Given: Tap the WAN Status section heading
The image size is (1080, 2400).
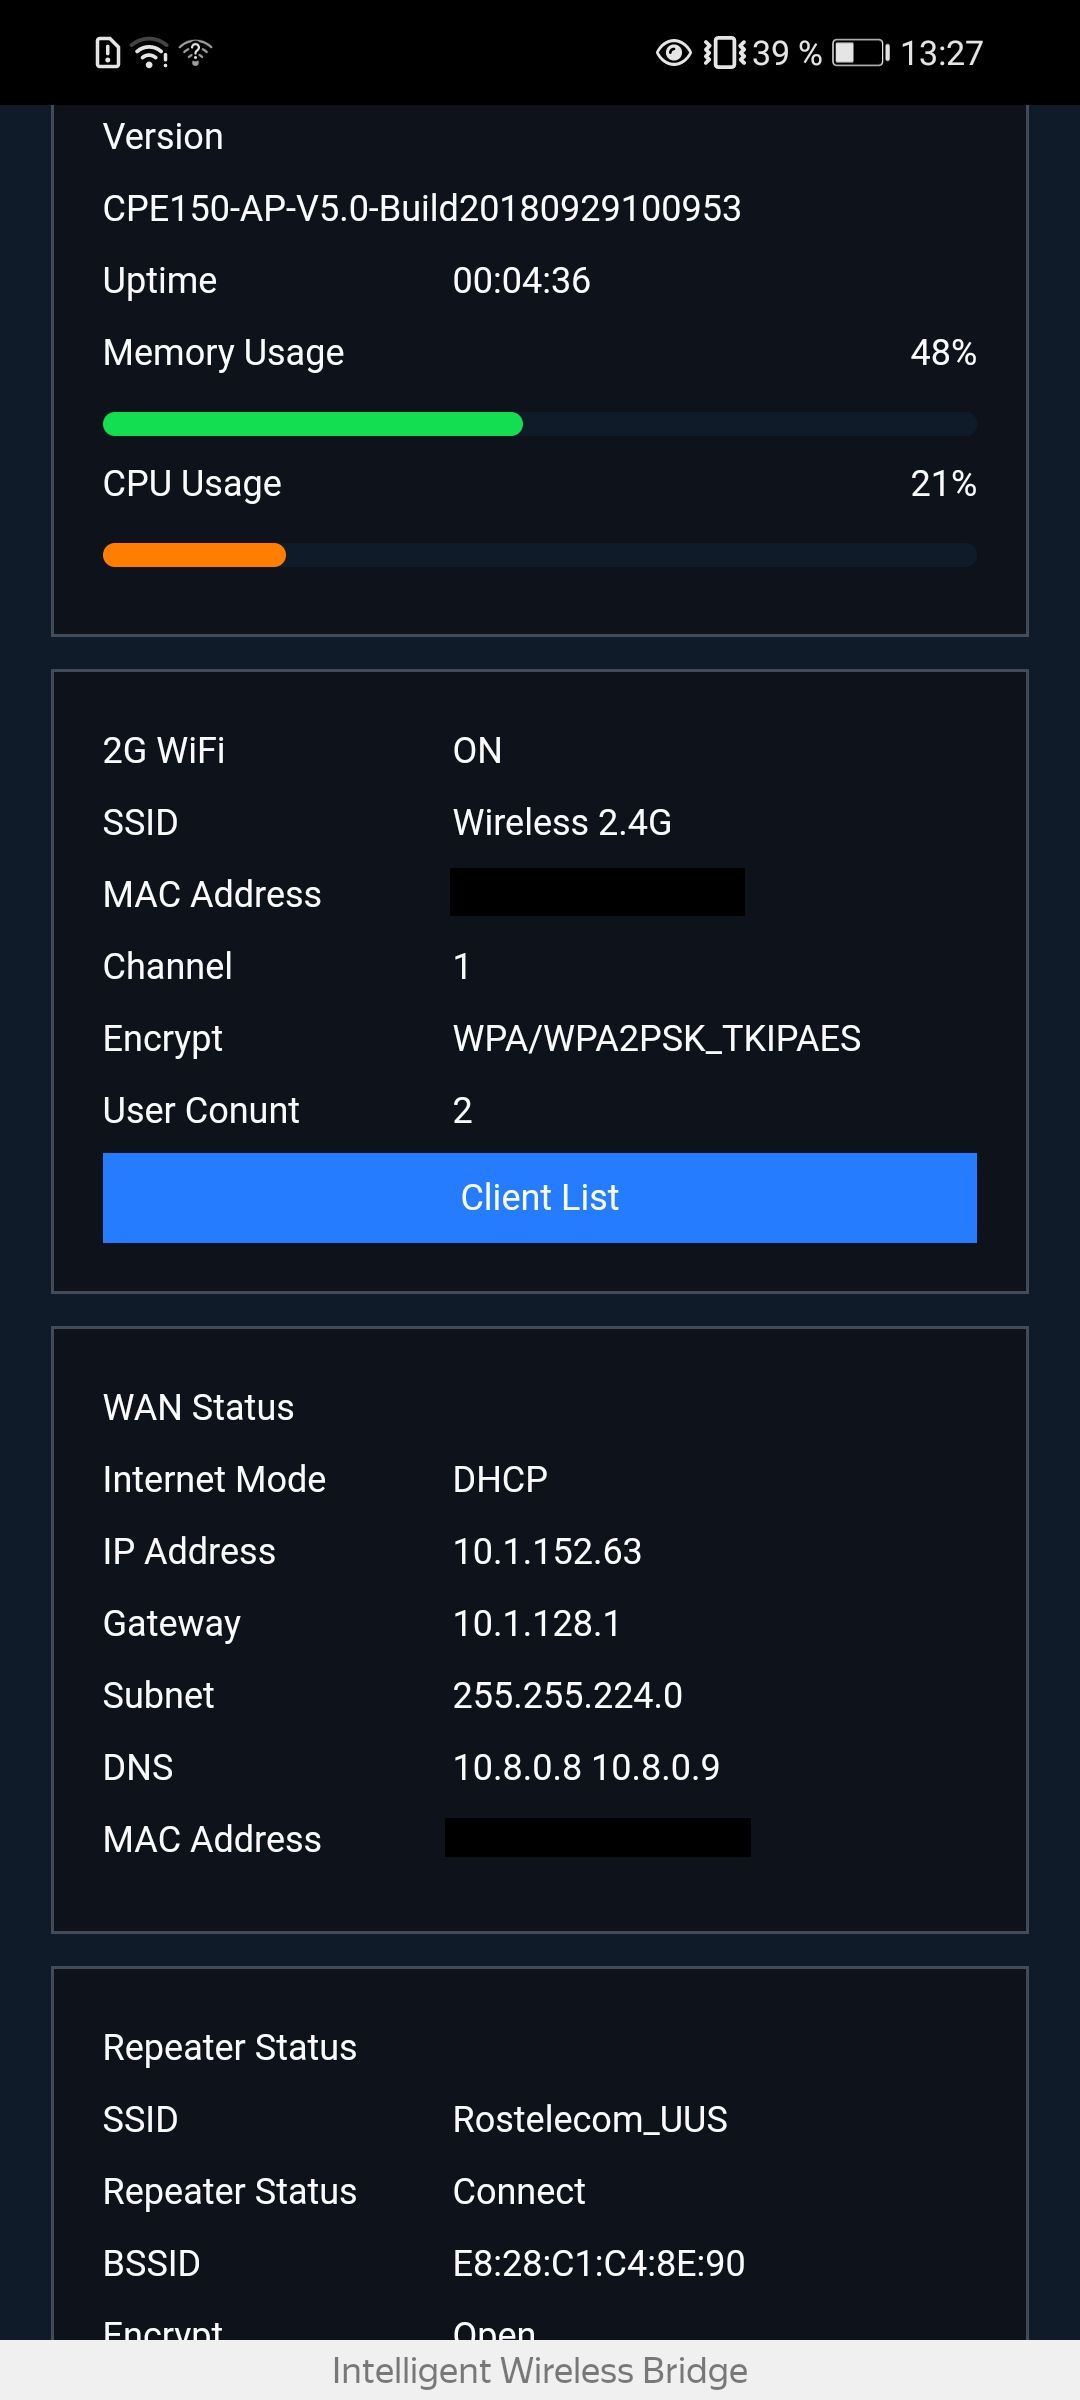Looking at the screenshot, I should click(198, 1407).
